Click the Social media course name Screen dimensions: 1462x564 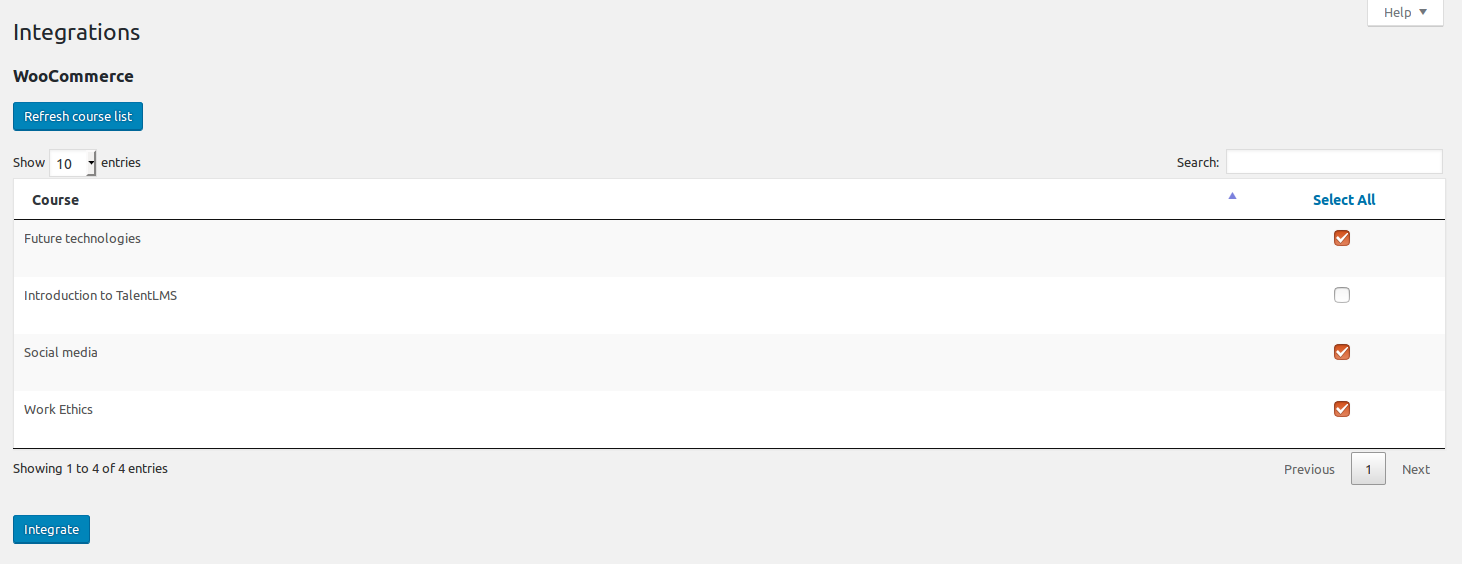(61, 353)
